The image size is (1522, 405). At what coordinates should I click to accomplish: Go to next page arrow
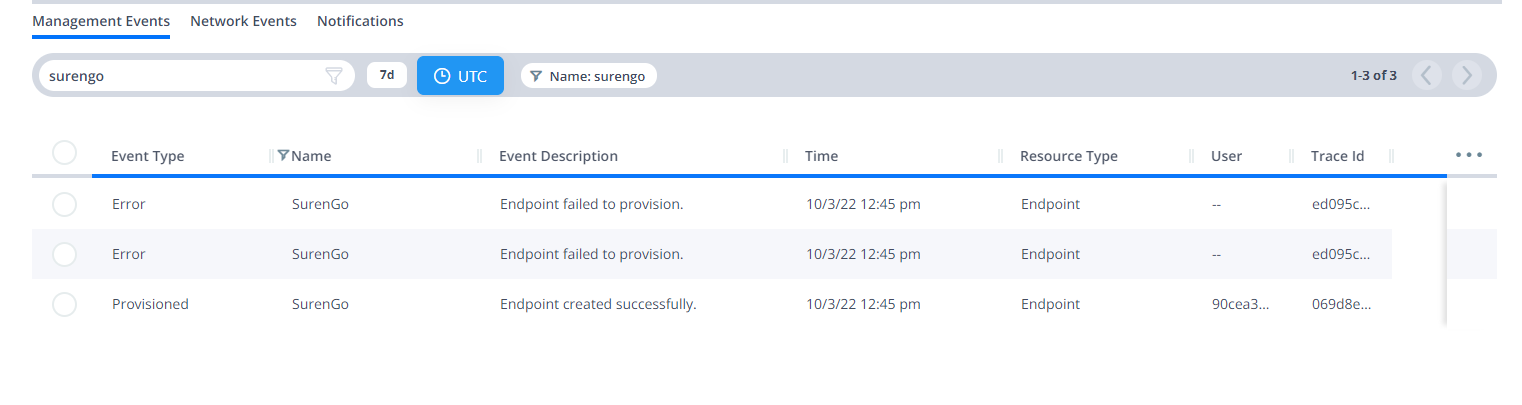(1467, 75)
